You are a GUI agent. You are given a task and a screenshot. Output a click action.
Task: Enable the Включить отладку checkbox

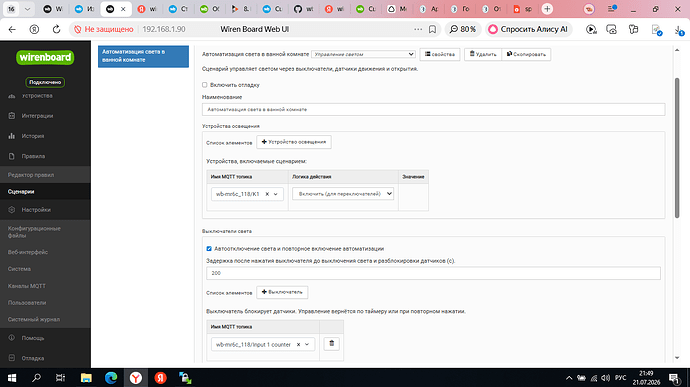click(x=205, y=85)
